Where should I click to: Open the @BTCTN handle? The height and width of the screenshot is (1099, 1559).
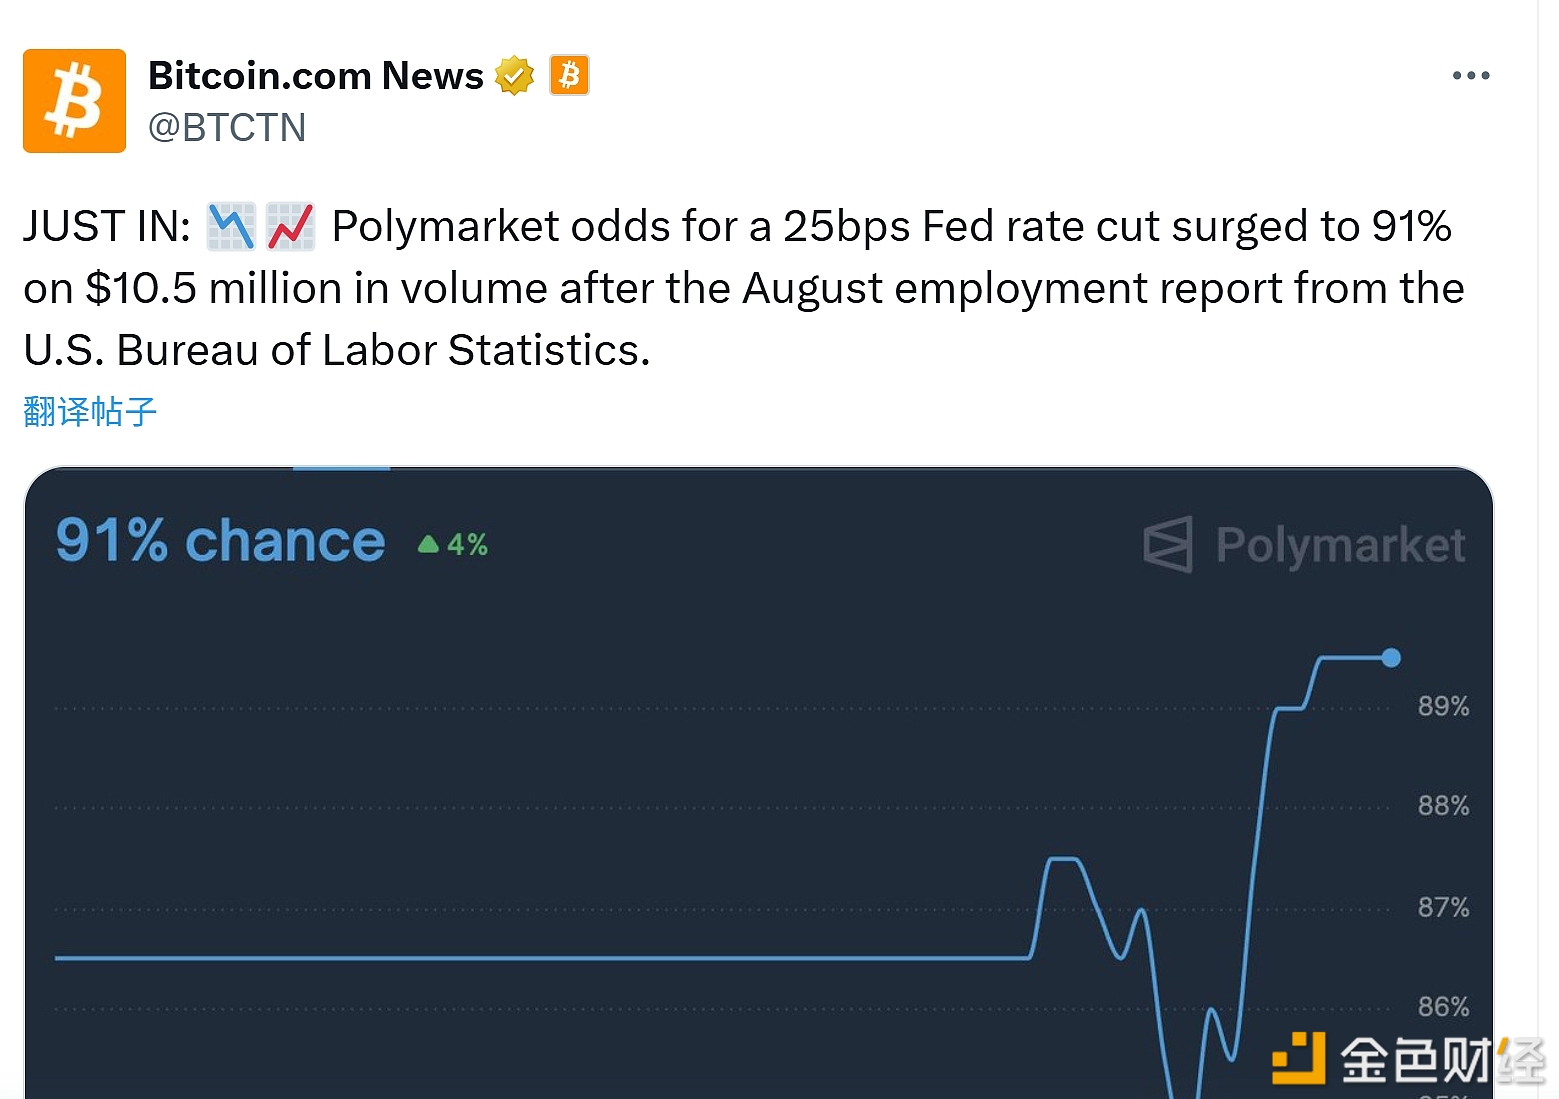(x=227, y=128)
